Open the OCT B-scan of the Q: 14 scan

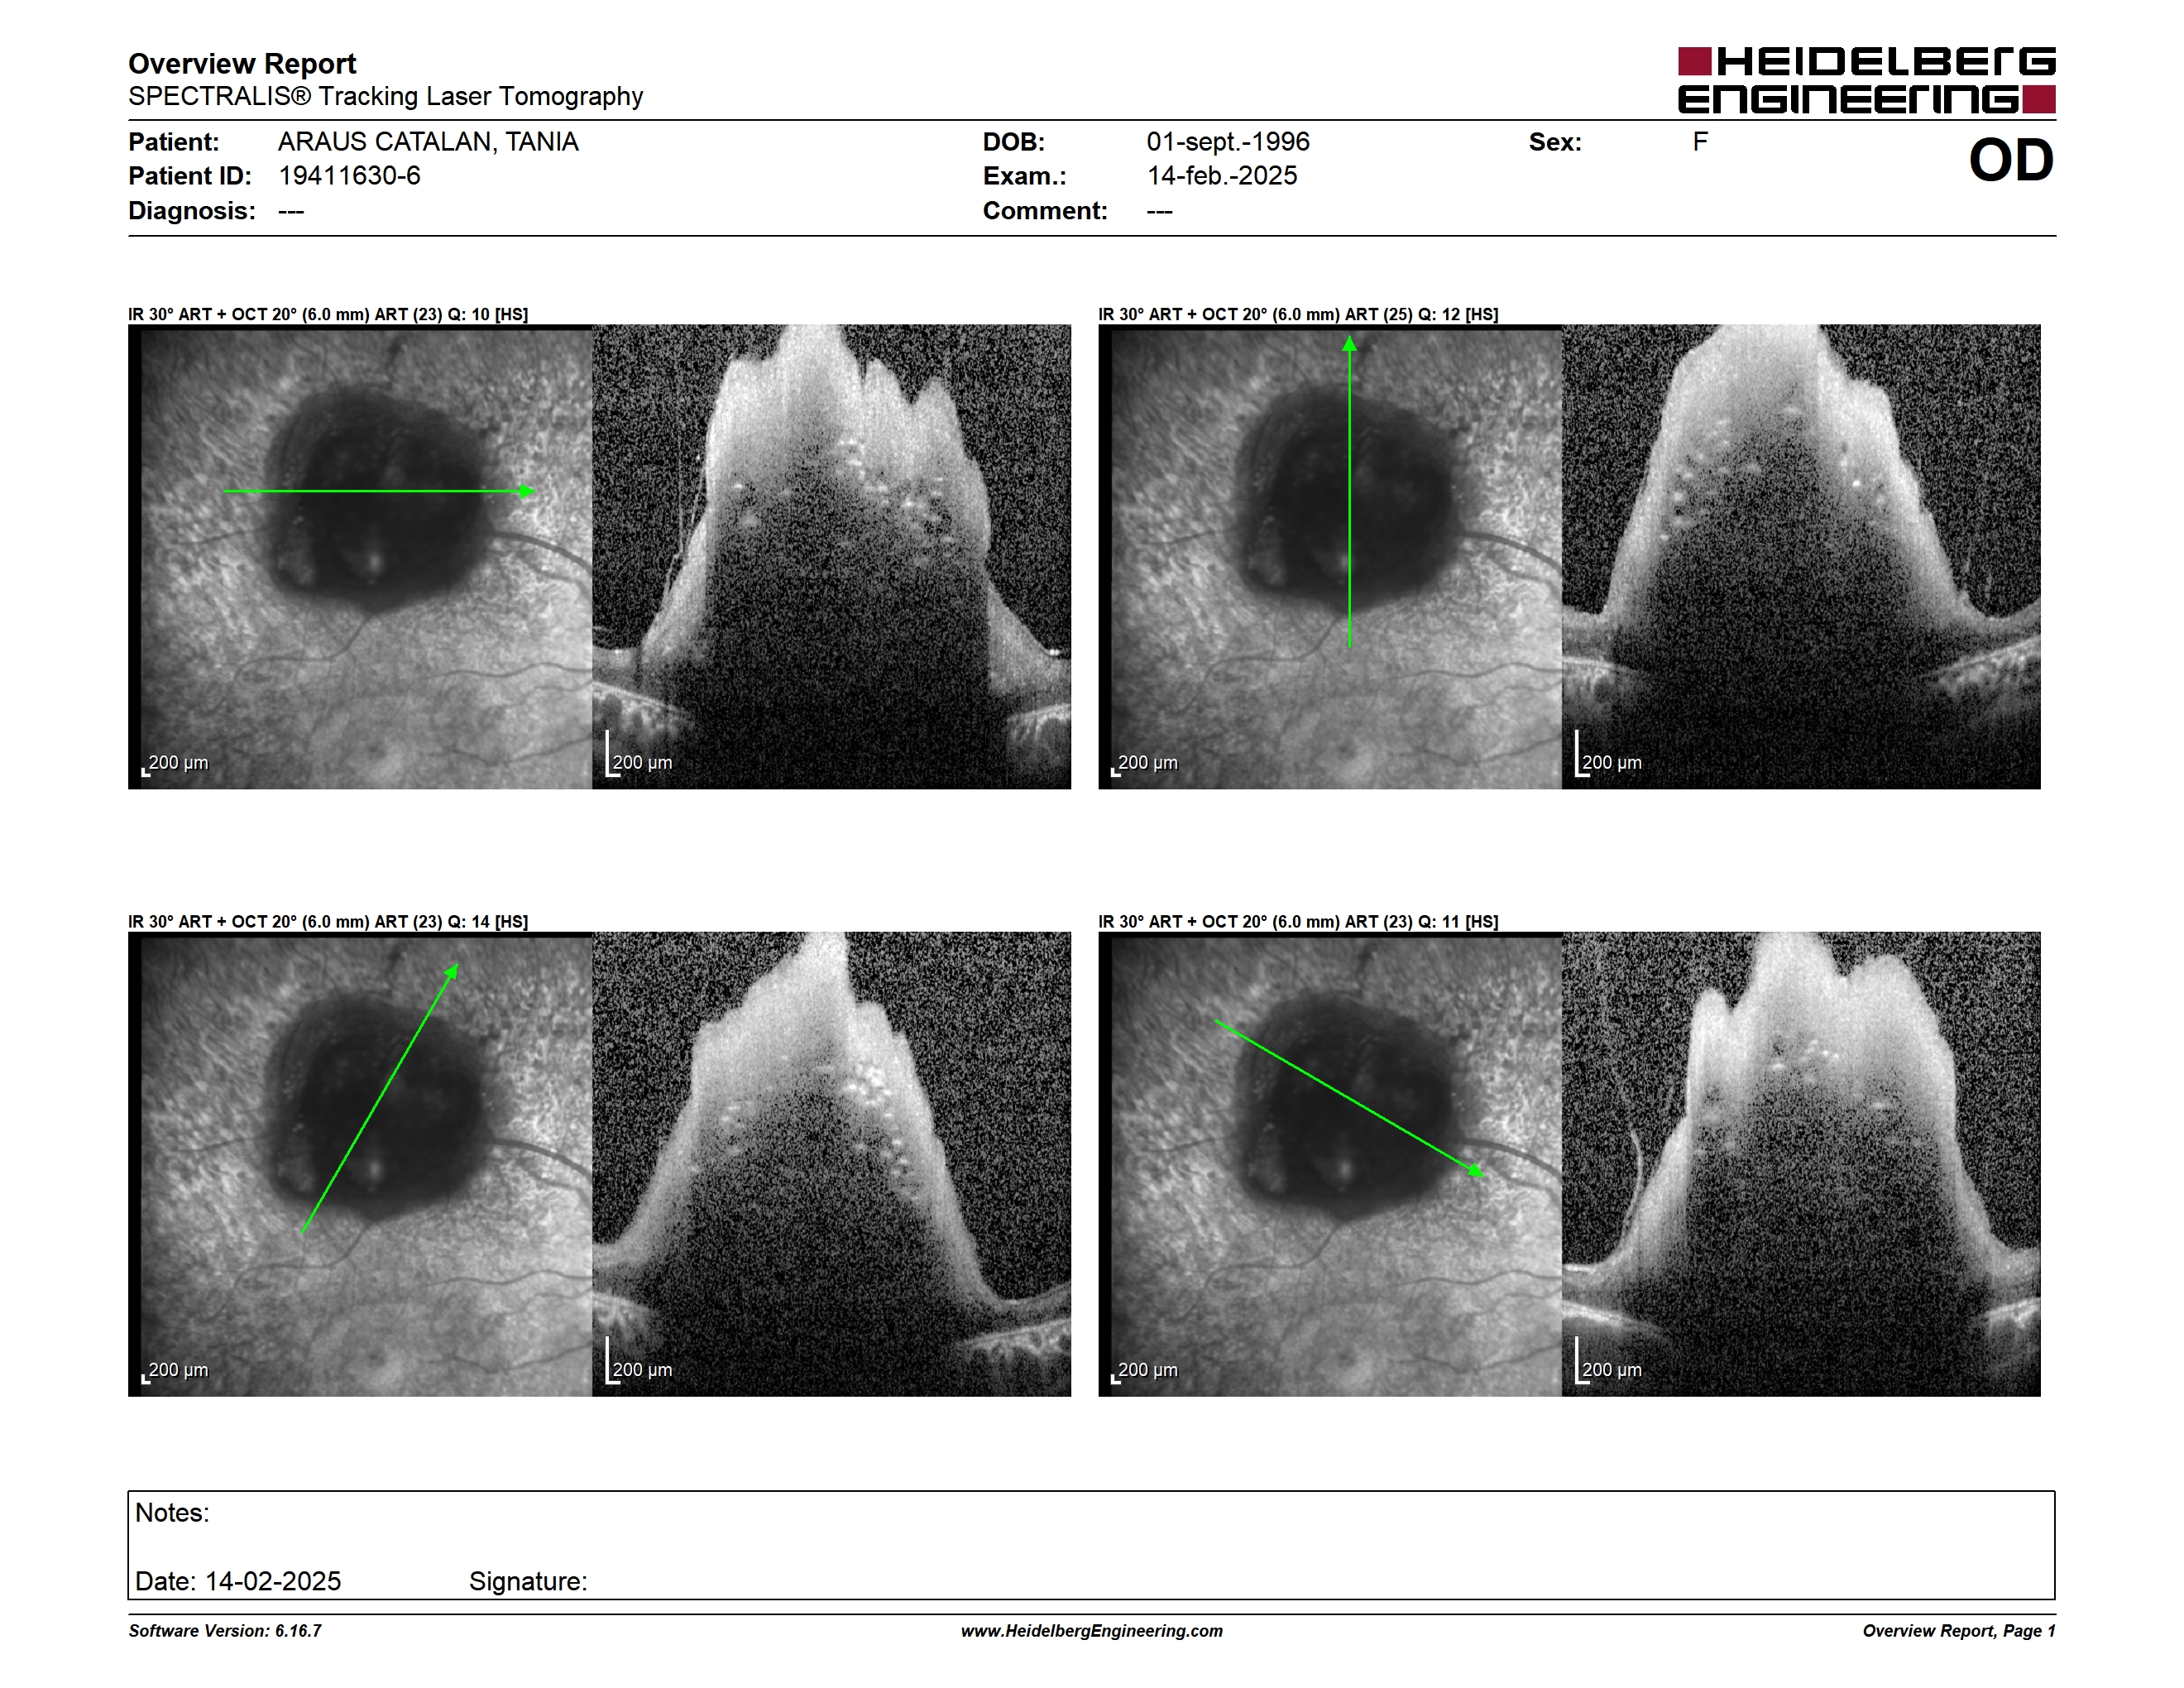coord(832,1164)
